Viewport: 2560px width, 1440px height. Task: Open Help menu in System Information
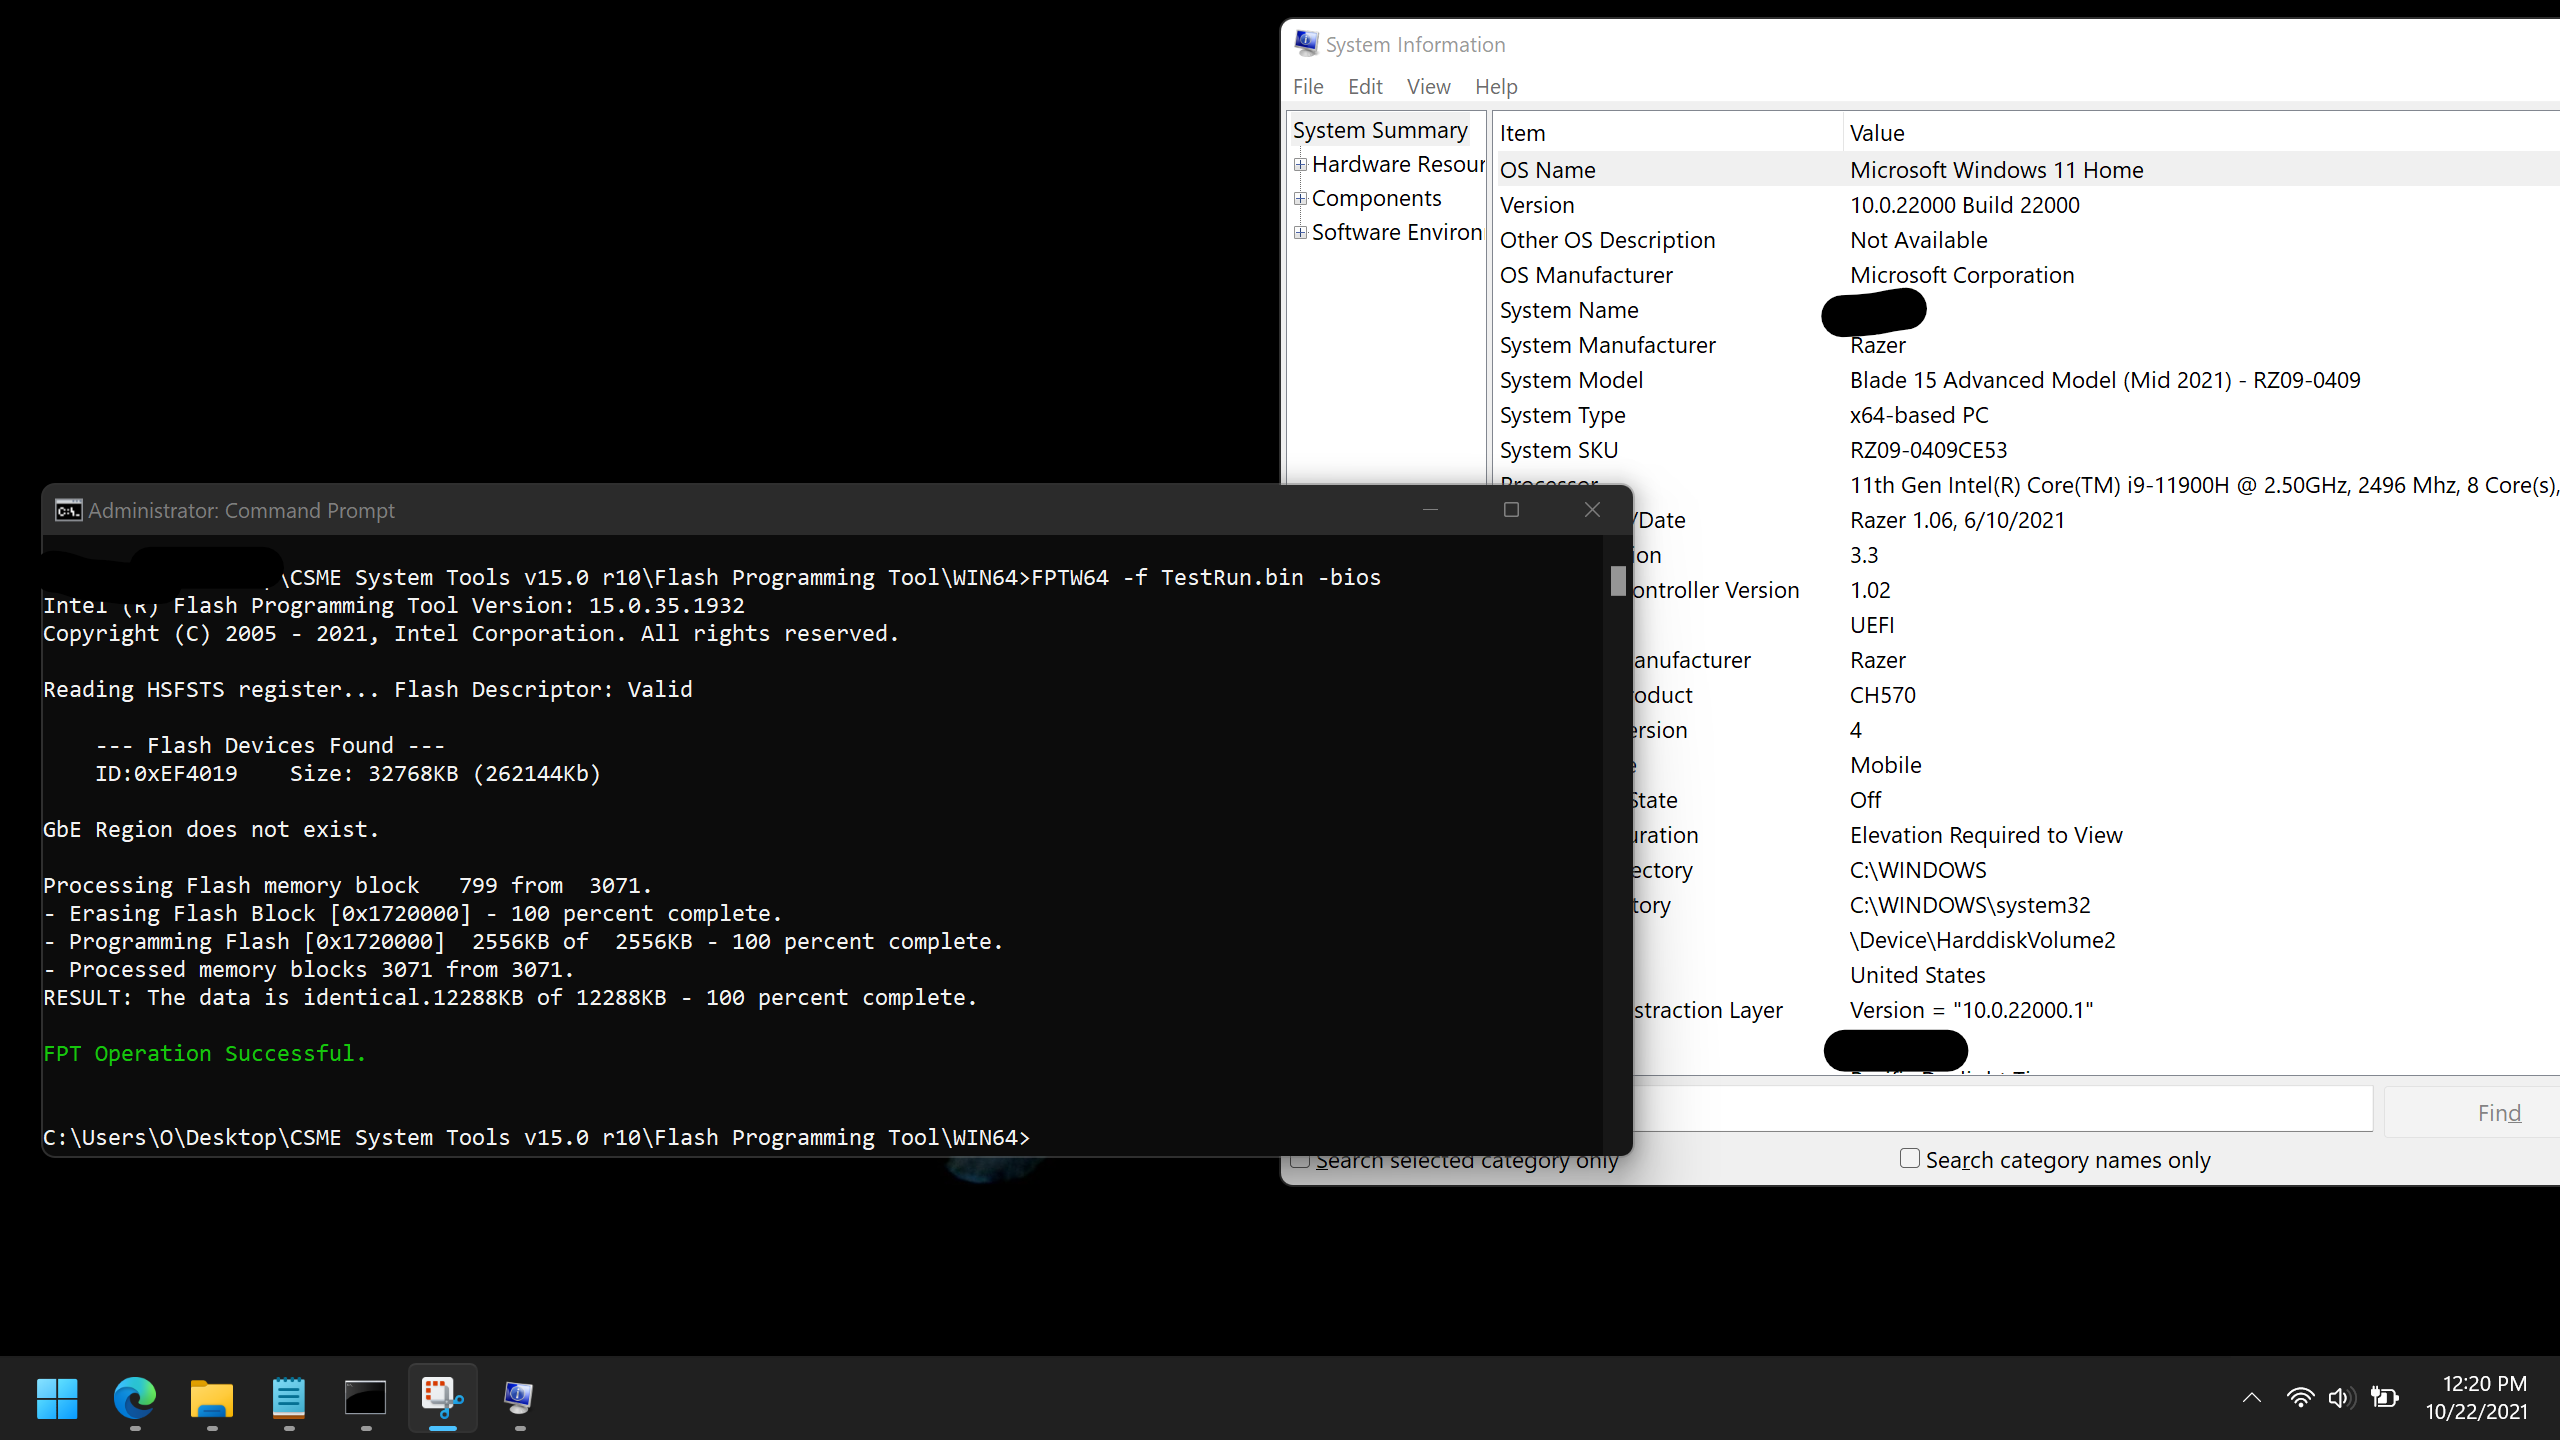[x=1496, y=87]
